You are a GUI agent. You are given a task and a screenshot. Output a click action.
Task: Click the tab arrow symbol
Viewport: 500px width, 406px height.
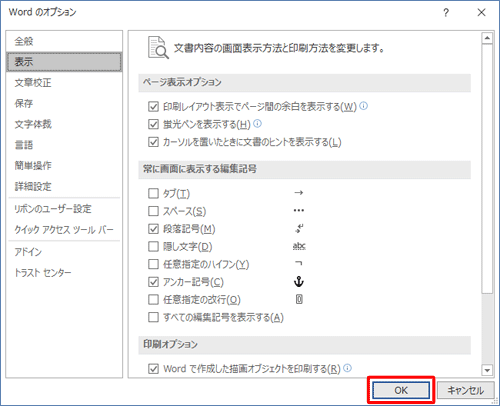(299, 193)
